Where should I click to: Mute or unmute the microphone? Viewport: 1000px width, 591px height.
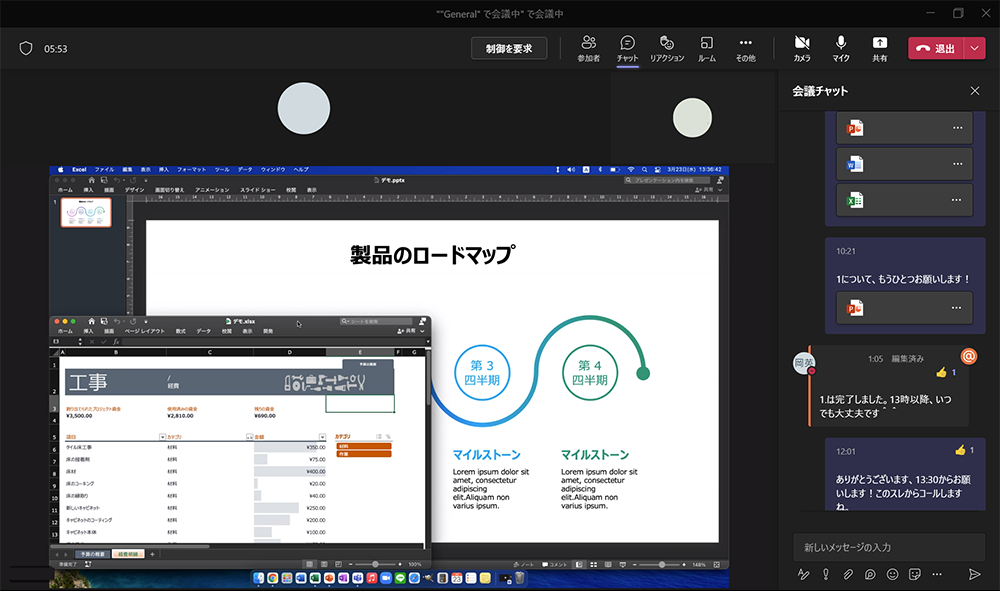coord(841,48)
